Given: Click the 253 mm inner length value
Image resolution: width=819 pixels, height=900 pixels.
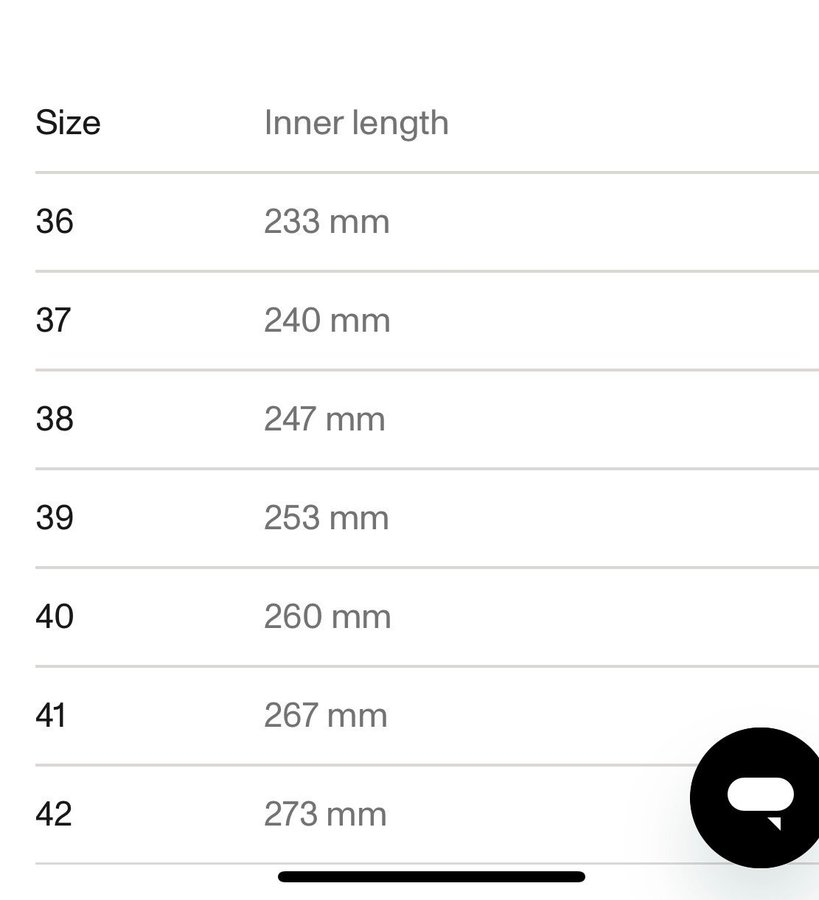Looking at the screenshot, I should pos(326,517).
